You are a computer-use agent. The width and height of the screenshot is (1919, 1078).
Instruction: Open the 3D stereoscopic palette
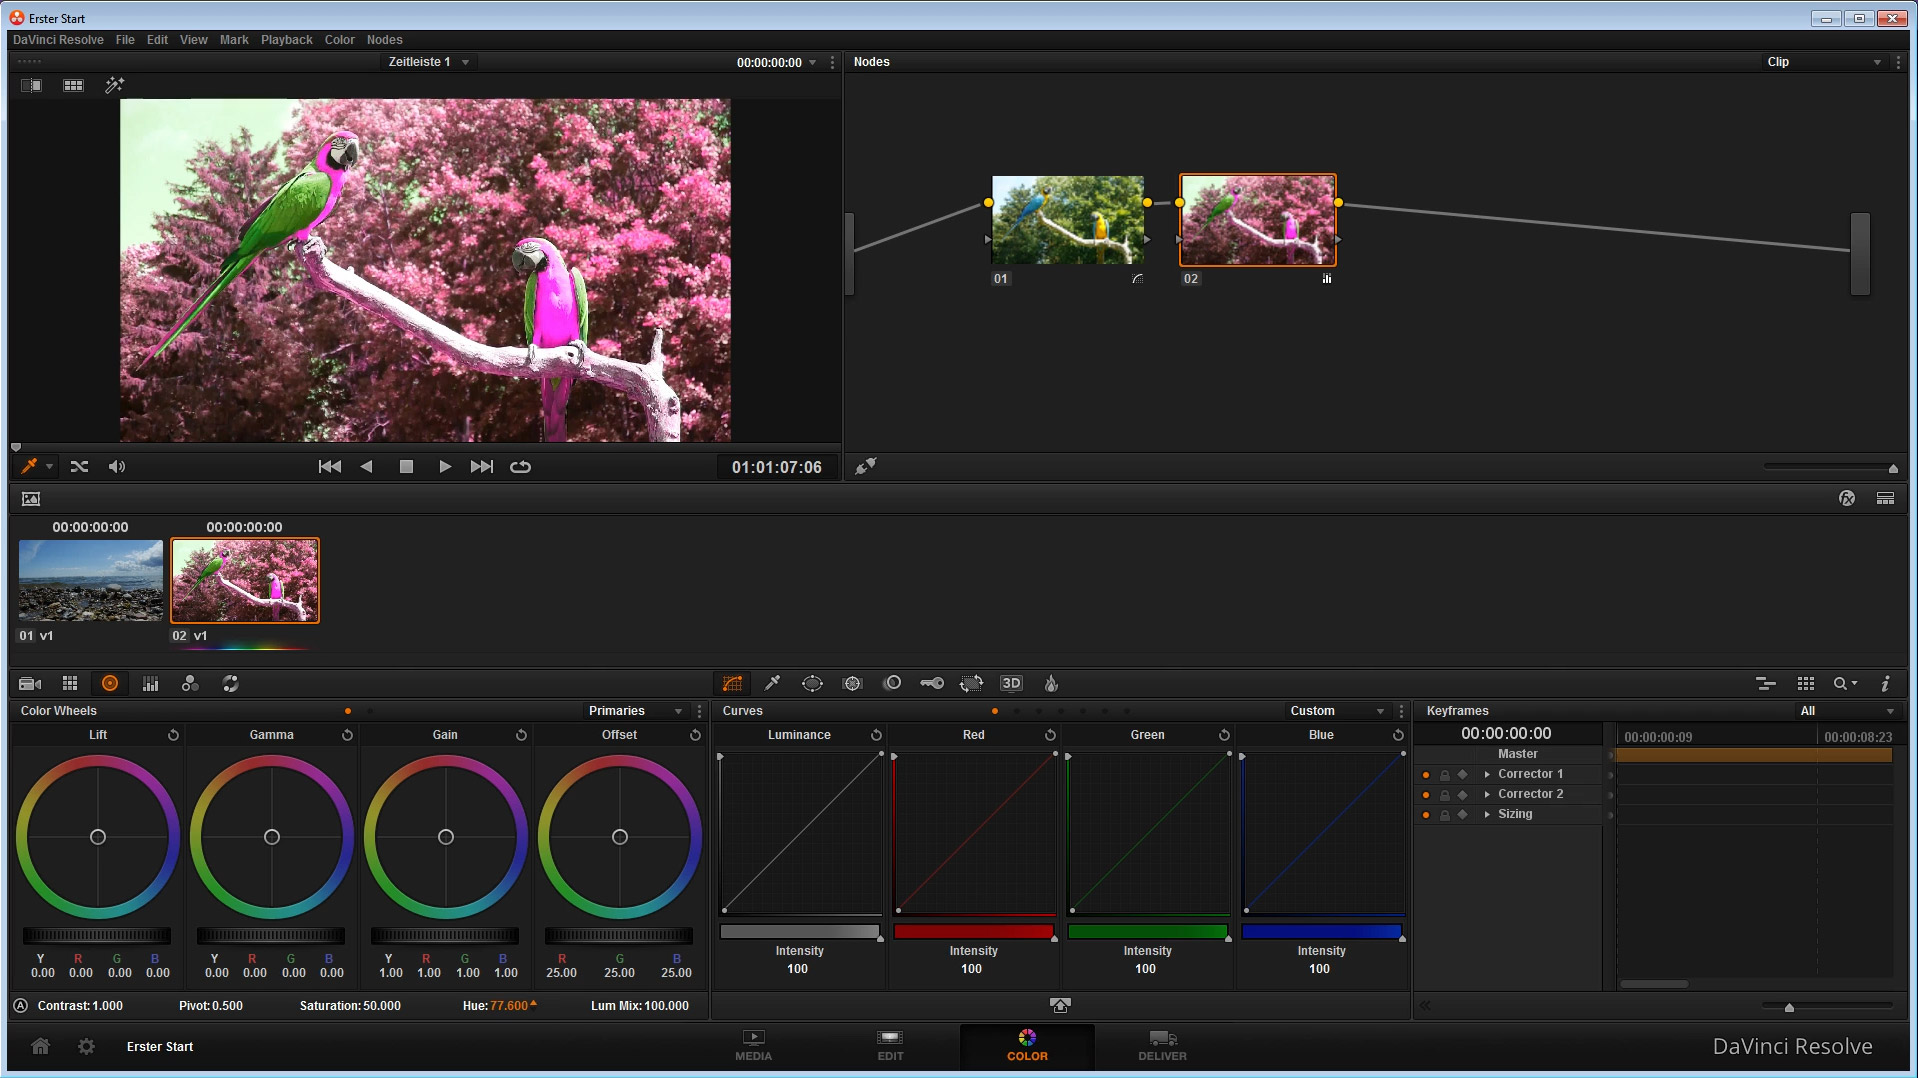[1011, 683]
